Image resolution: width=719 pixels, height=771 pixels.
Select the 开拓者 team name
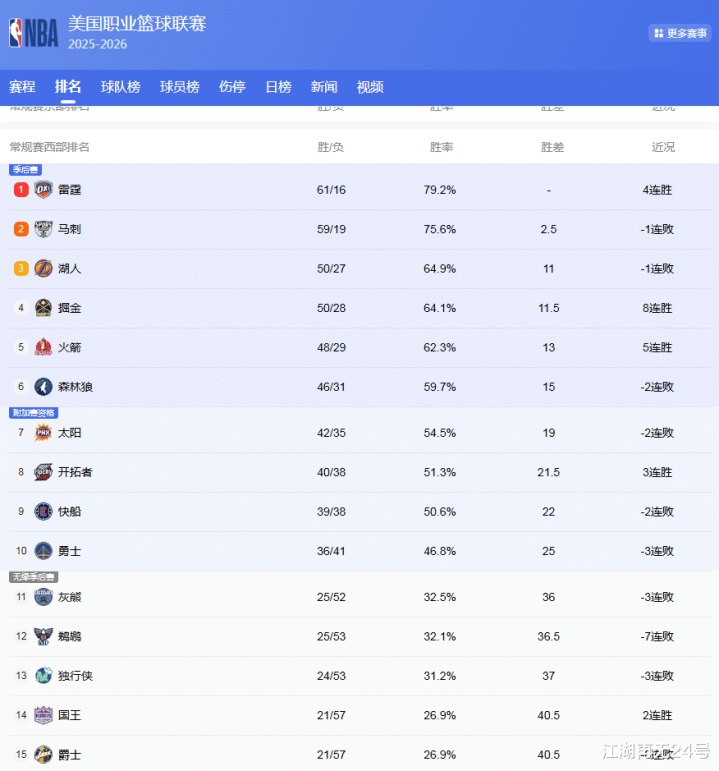pos(75,472)
